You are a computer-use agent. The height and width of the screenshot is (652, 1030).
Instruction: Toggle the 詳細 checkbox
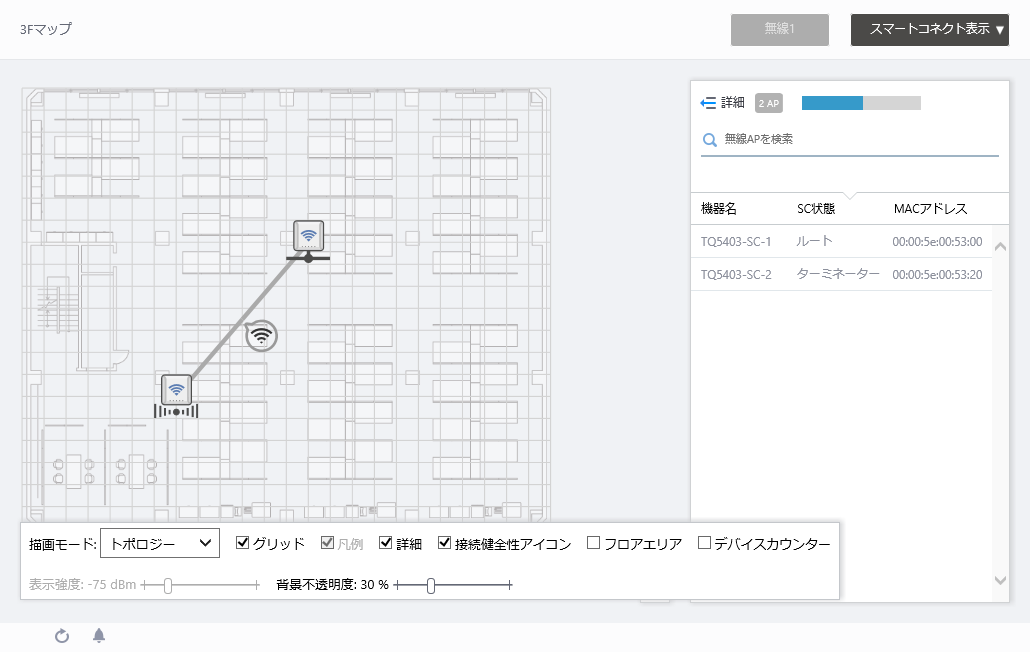click(386, 543)
